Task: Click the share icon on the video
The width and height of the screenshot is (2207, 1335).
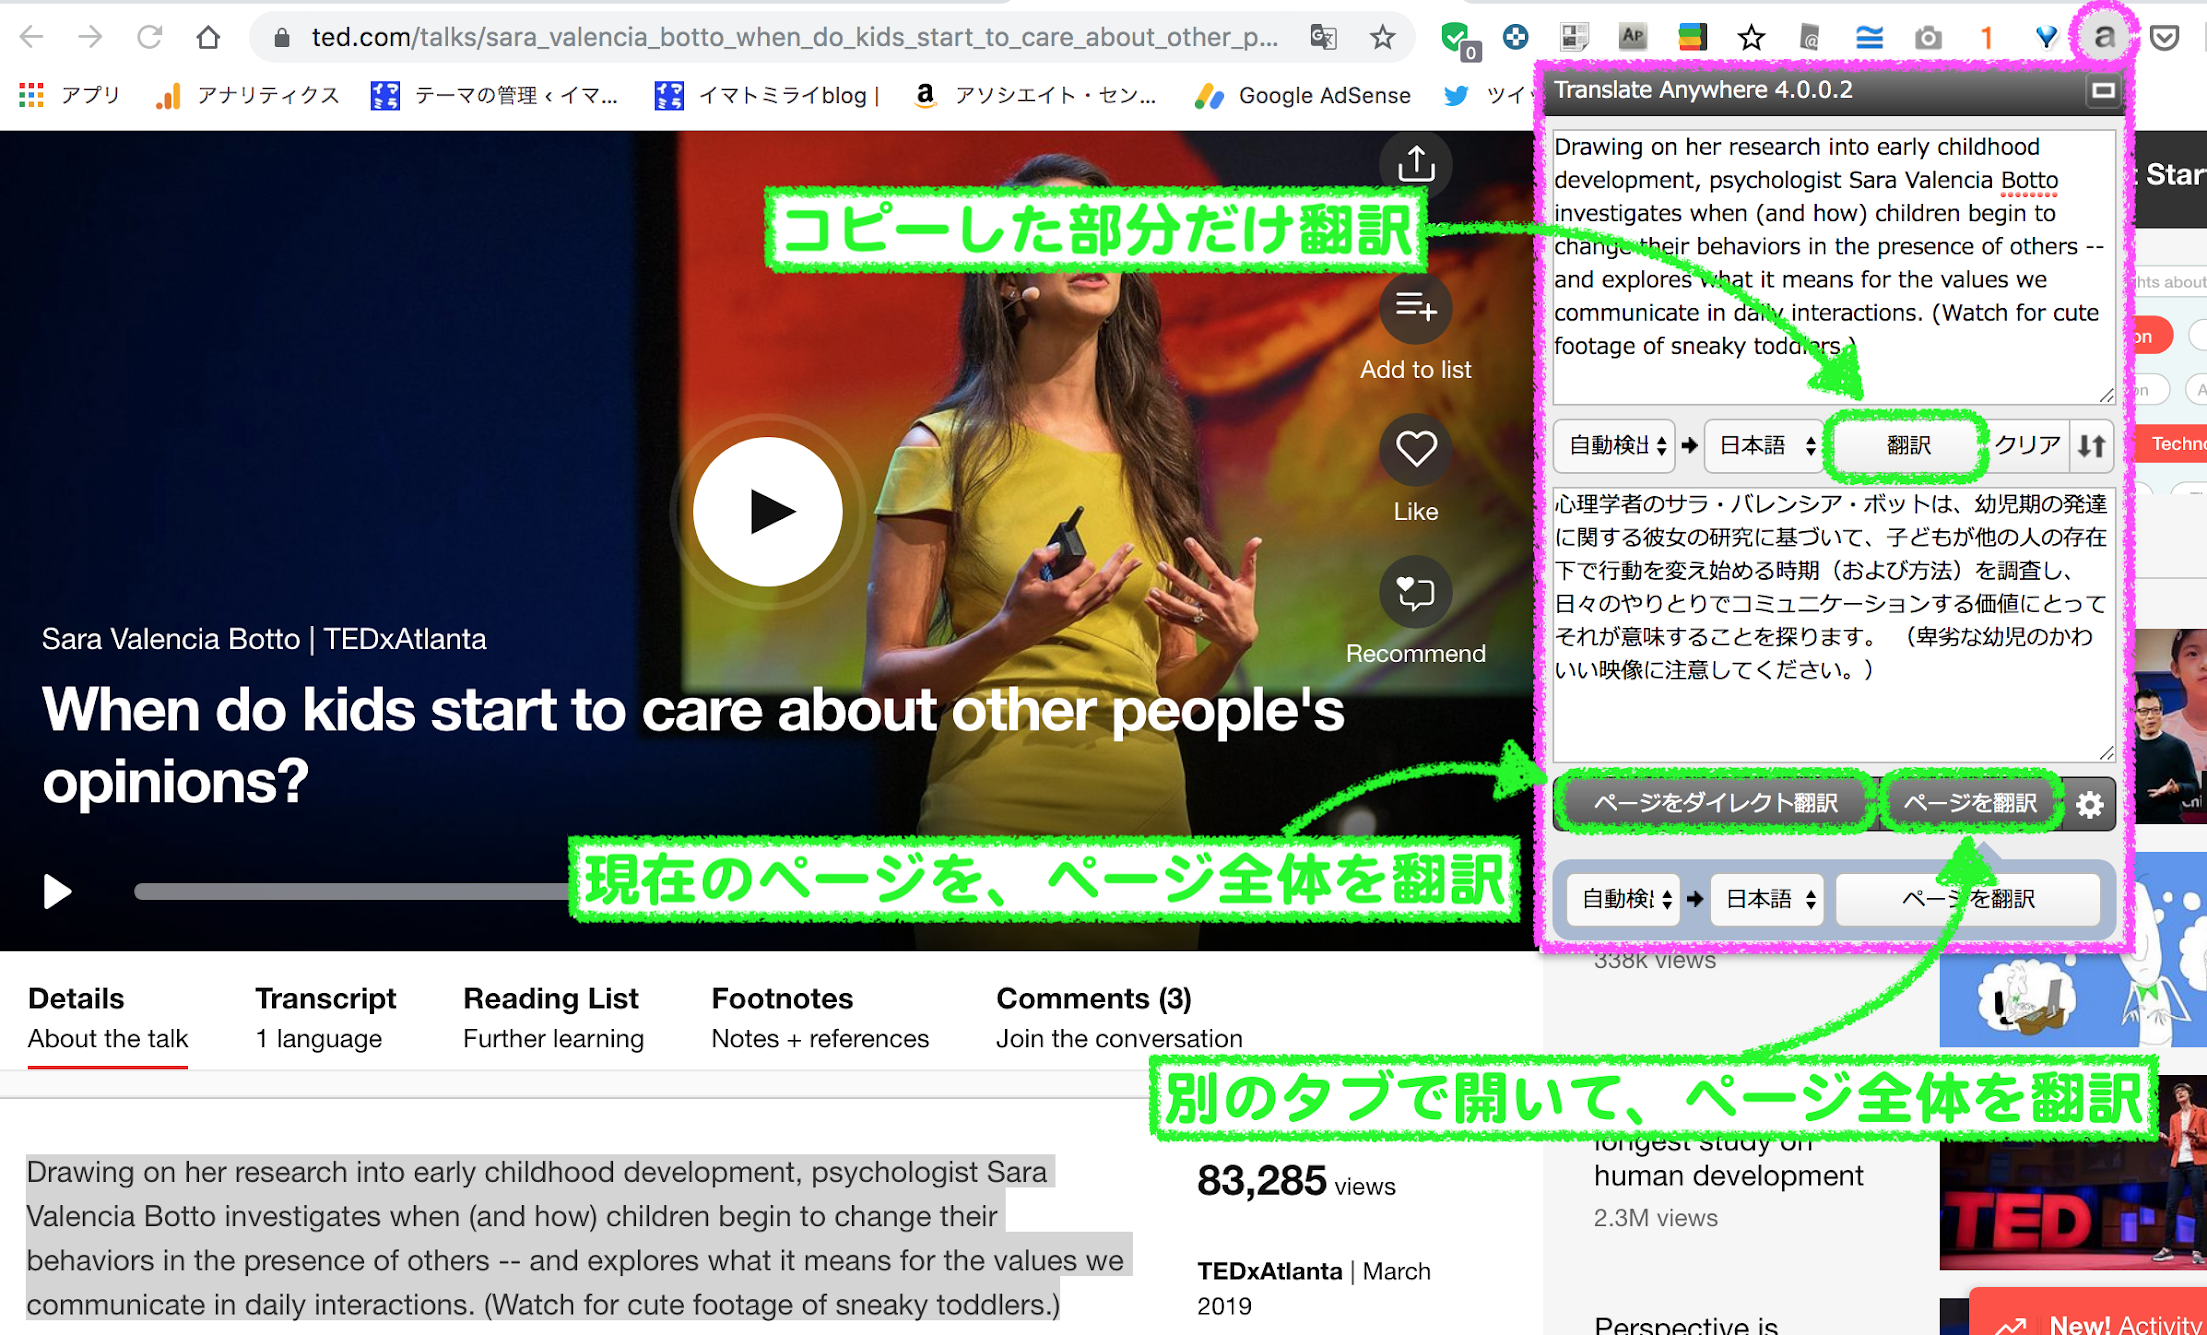Action: point(1415,163)
